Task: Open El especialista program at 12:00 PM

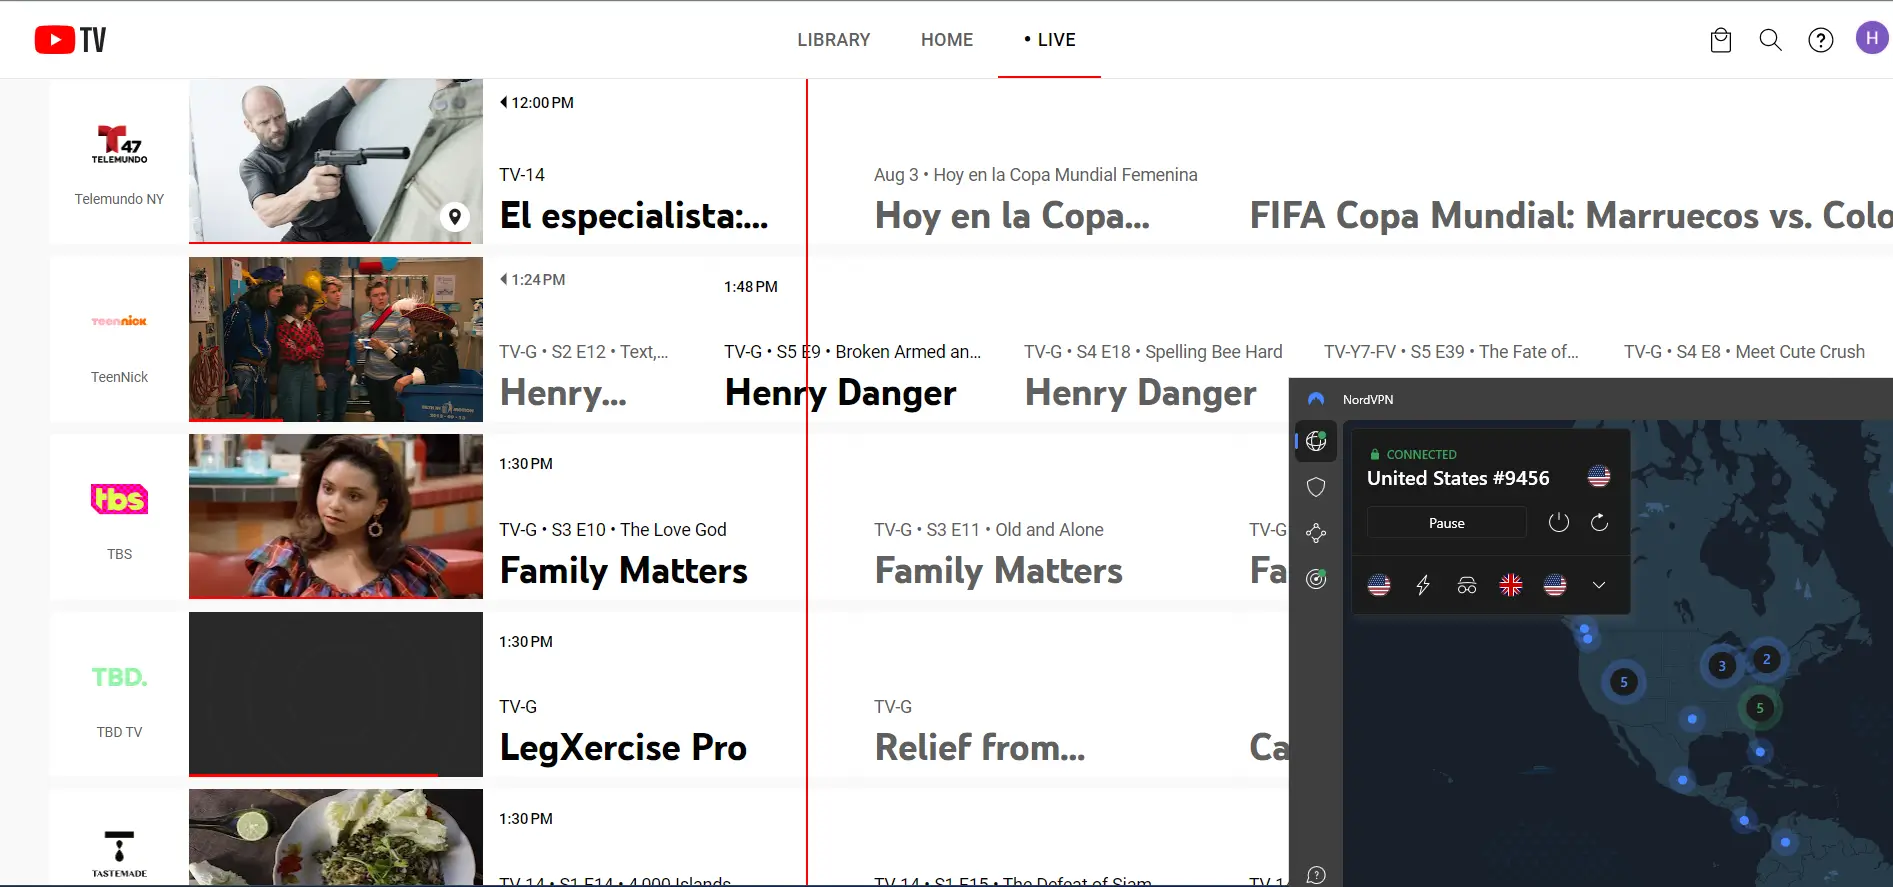Action: pyautogui.click(x=634, y=215)
